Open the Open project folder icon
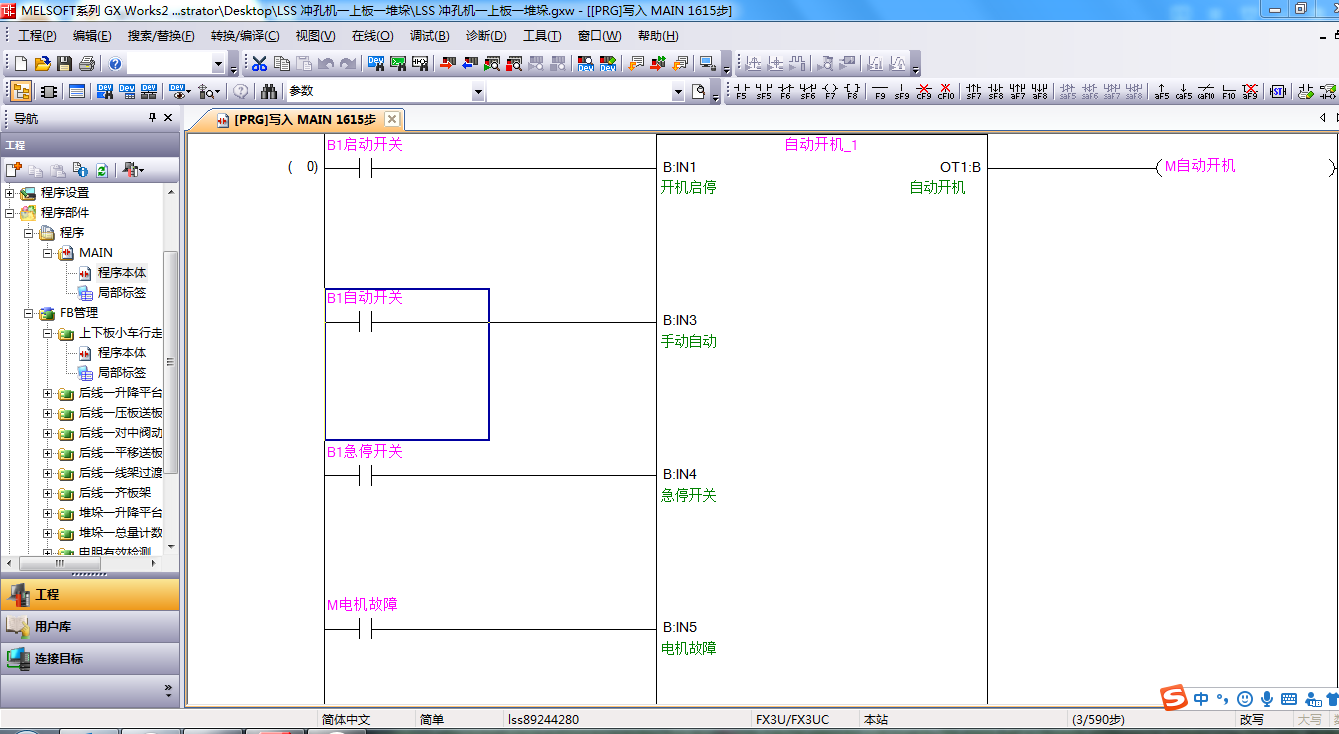This screenshot has width=1339, height=734. 42,64
